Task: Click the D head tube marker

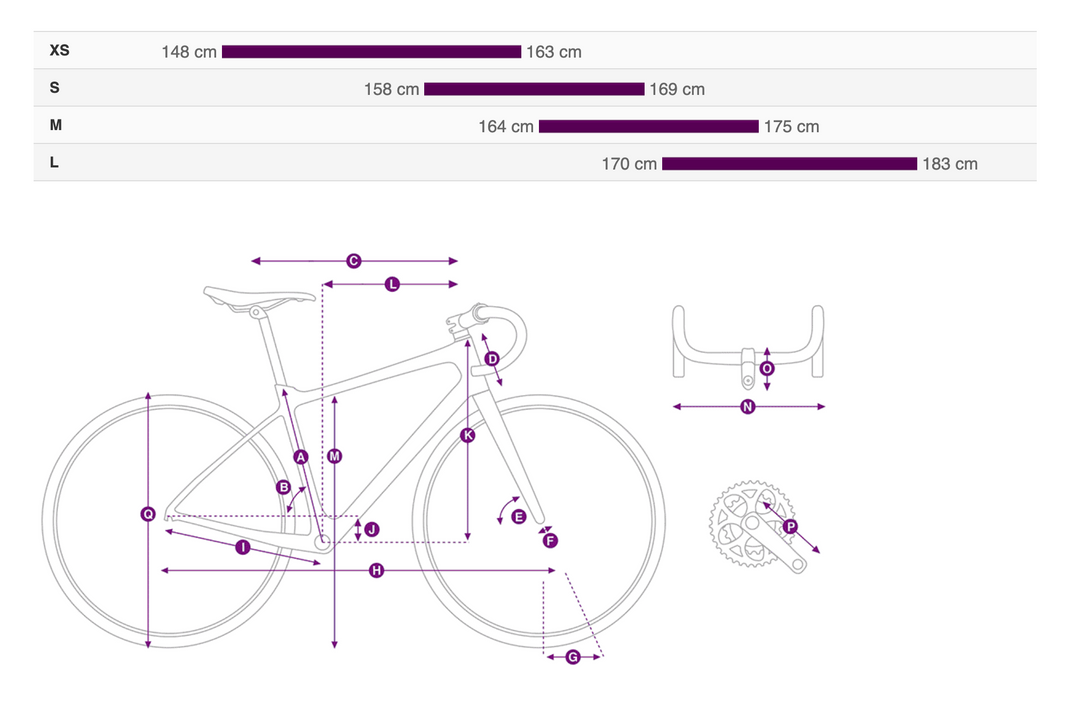Action: [x=492, y=359]
